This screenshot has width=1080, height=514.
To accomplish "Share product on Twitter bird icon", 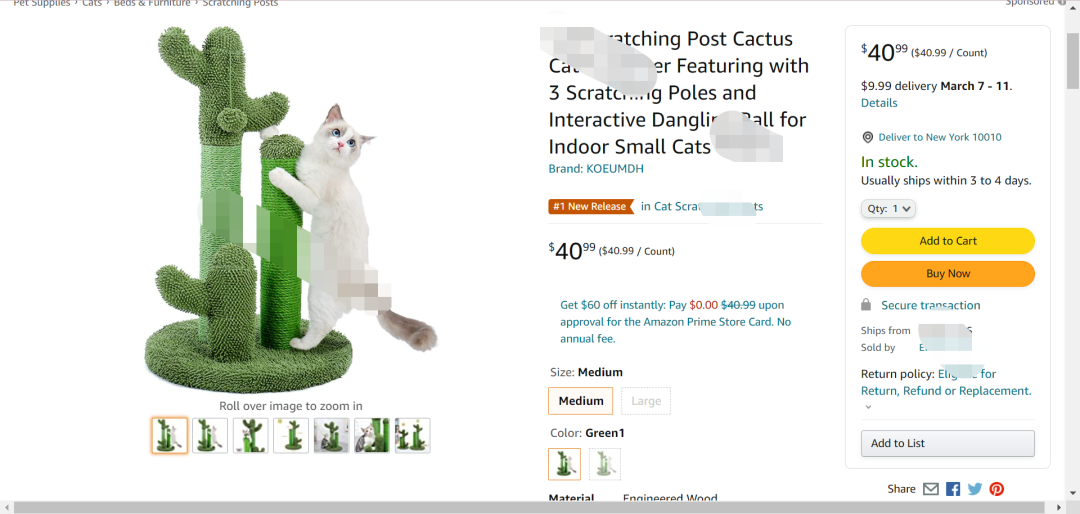I will [x=975, y=489].
